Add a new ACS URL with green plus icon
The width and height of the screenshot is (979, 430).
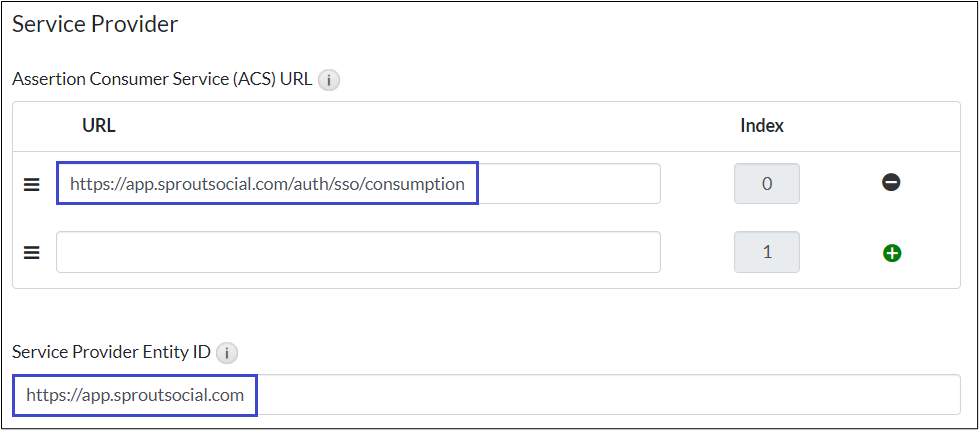click(x=892, y=253)
